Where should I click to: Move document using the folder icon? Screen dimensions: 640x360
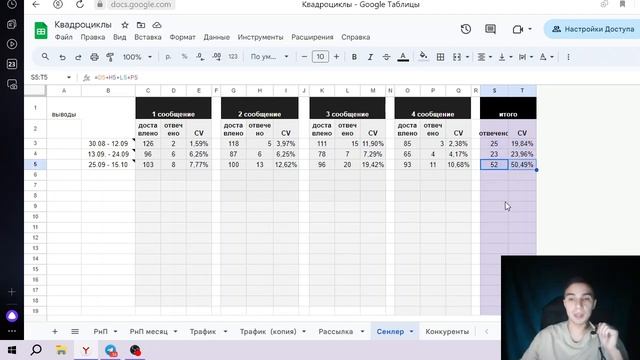tap(141, 25)
